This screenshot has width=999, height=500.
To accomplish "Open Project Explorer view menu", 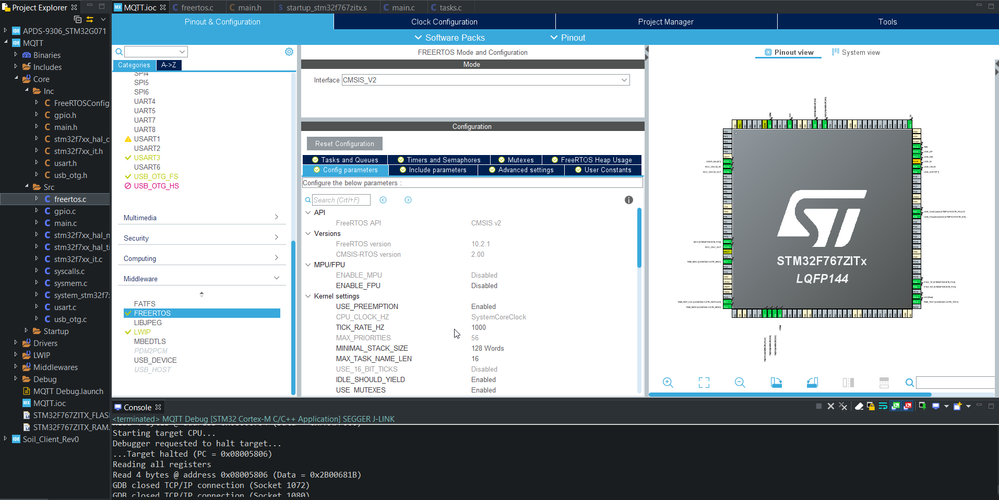I will pyautogui.click(x=103, y=20).
